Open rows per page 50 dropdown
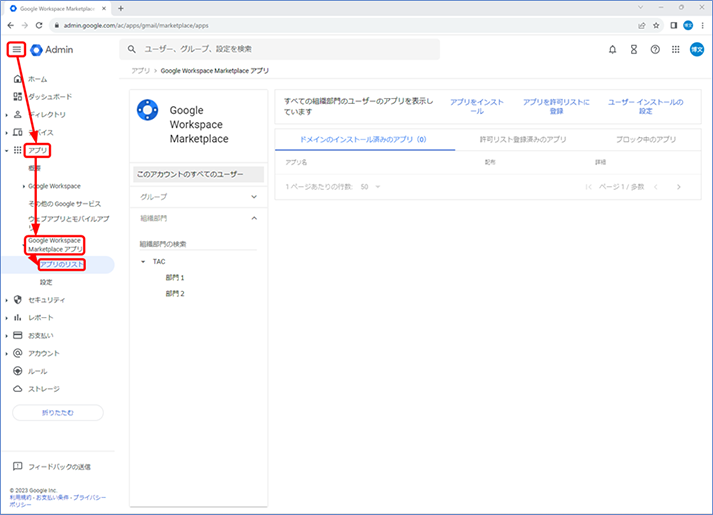The height and width of the screenshot is (515, 713). [371, 187]
